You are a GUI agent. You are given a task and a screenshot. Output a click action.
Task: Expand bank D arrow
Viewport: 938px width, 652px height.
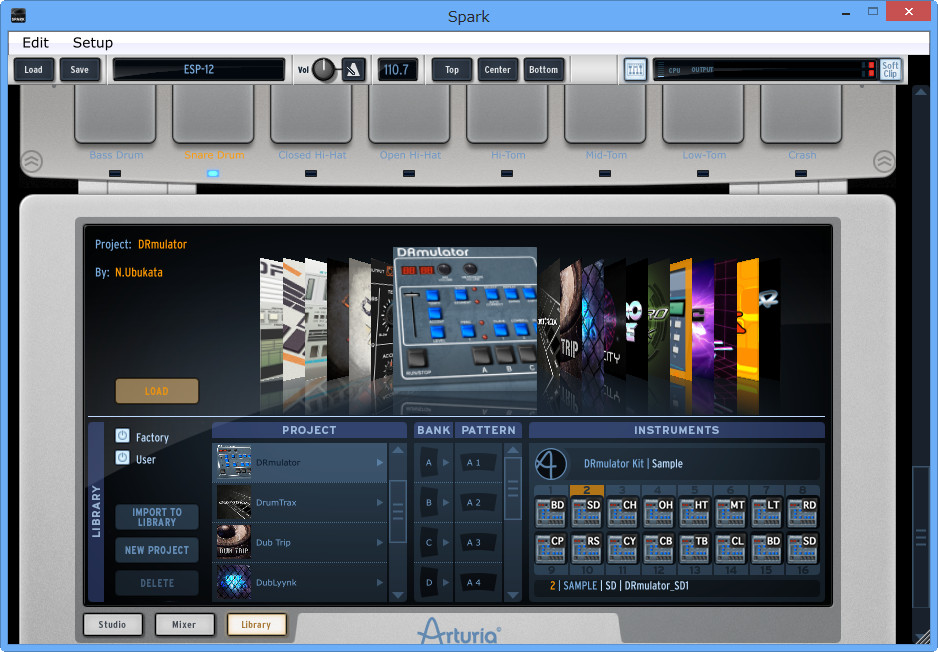tap(446, 582)
